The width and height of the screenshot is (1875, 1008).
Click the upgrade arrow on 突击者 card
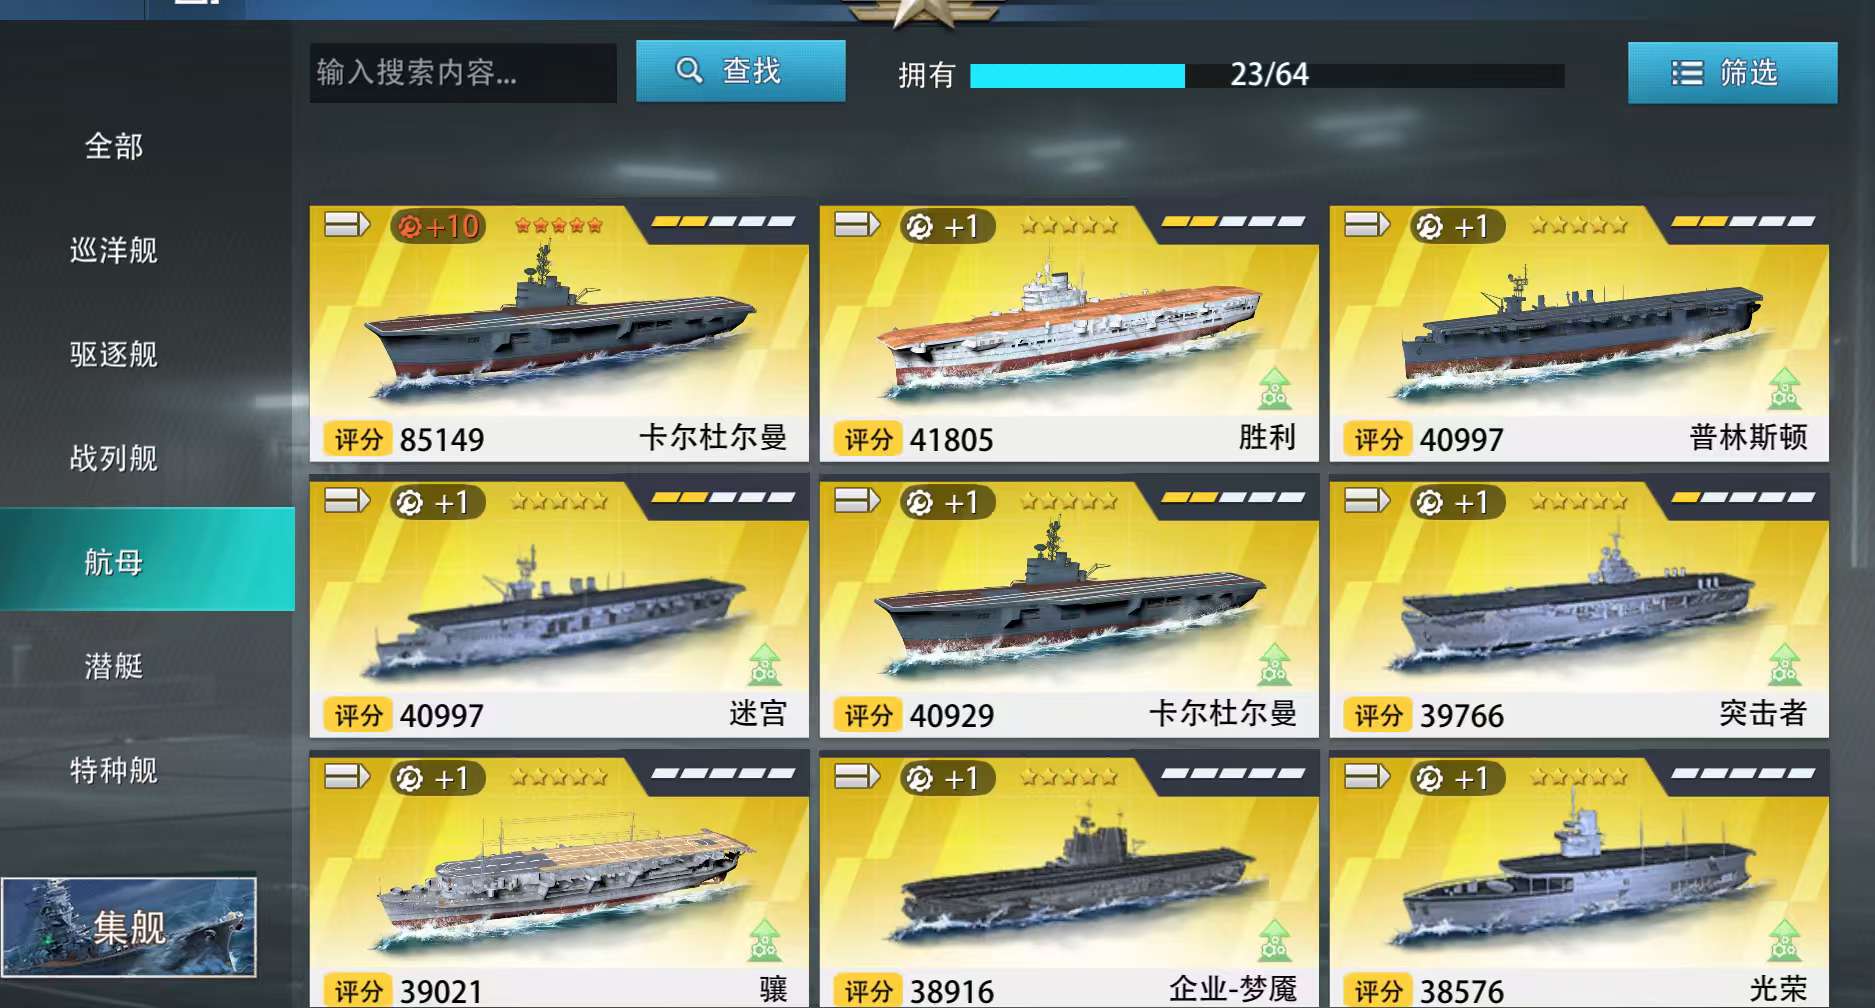(x=1784, y=665)
